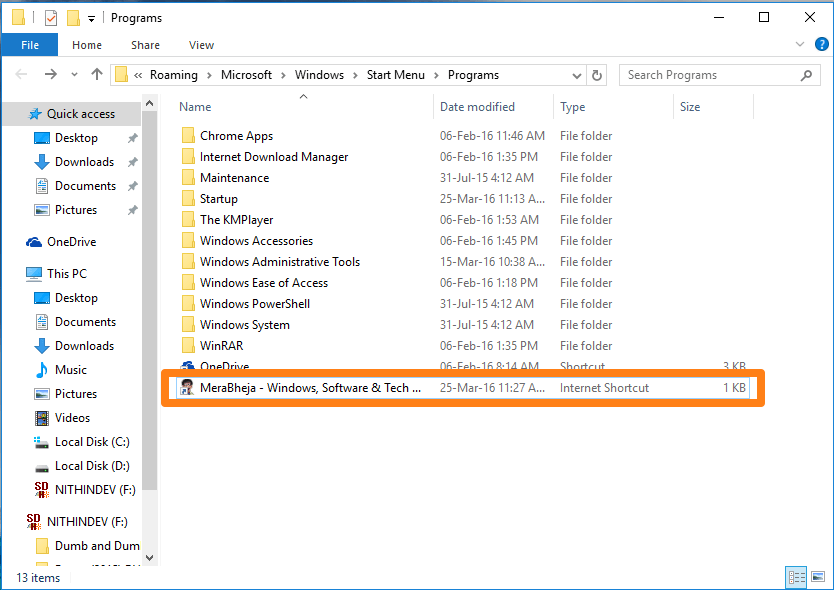Switch to Details view icon in status bar
Viewport: 834px width, 590px height.
(x=796, y=577)
